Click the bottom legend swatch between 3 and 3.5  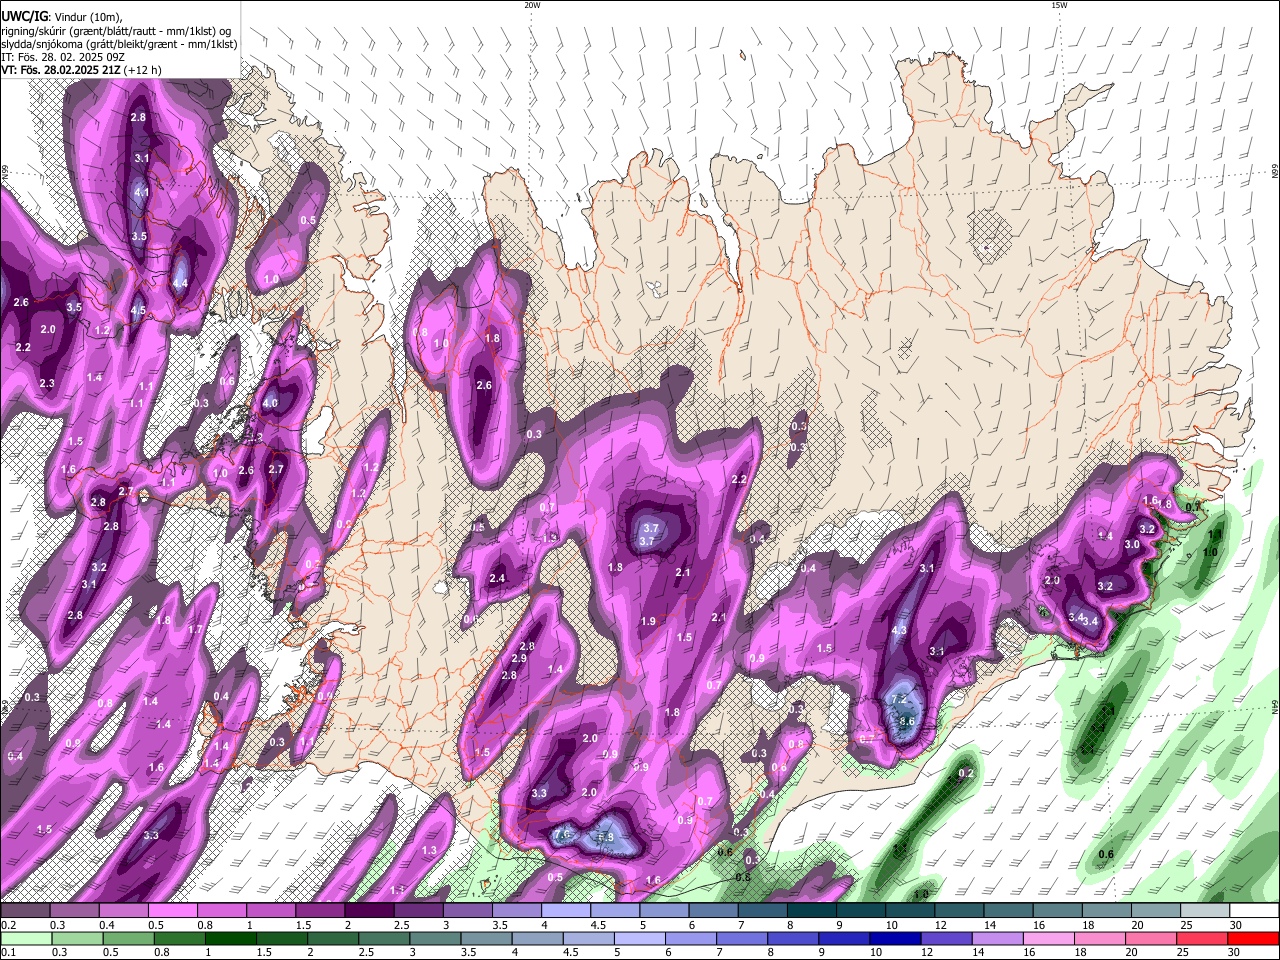[435, 939]
